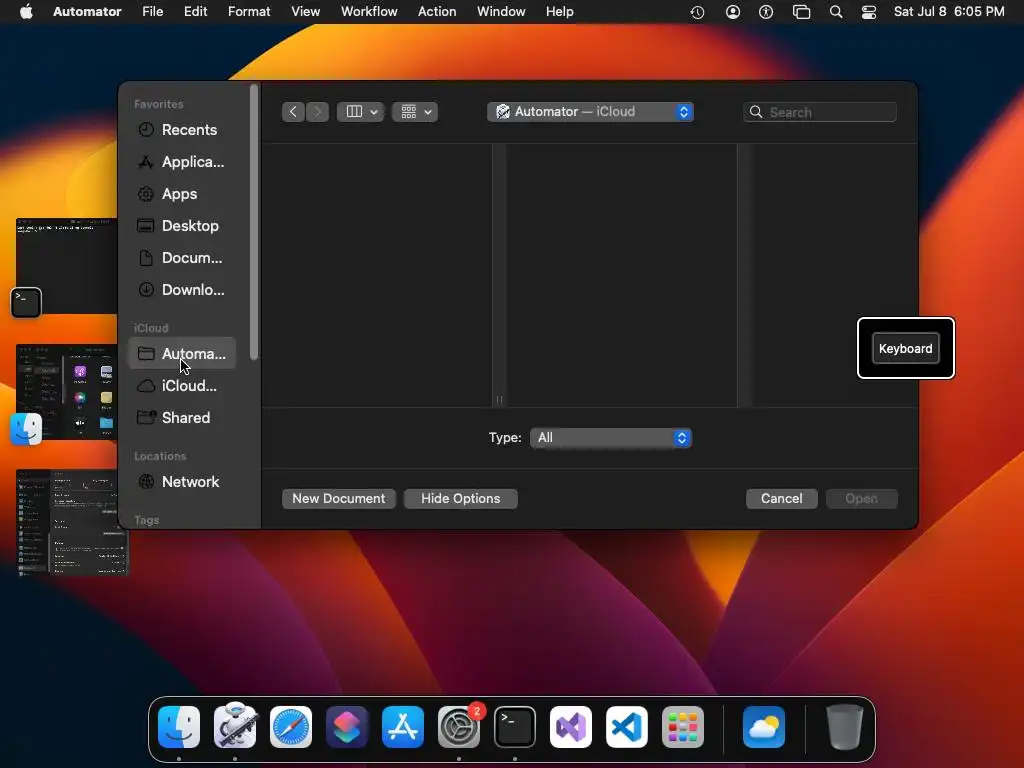Viewport: 1024px width, 768px height.
Task: Click the sidebar vertical scrollbar
Action: 254,222
